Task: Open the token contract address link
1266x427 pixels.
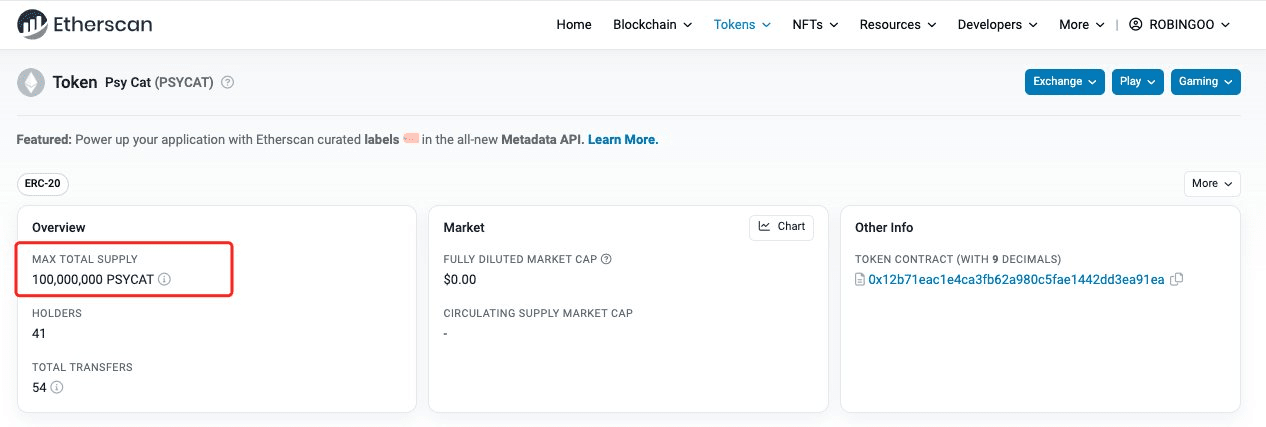Action: click(x=1016, y=280)
